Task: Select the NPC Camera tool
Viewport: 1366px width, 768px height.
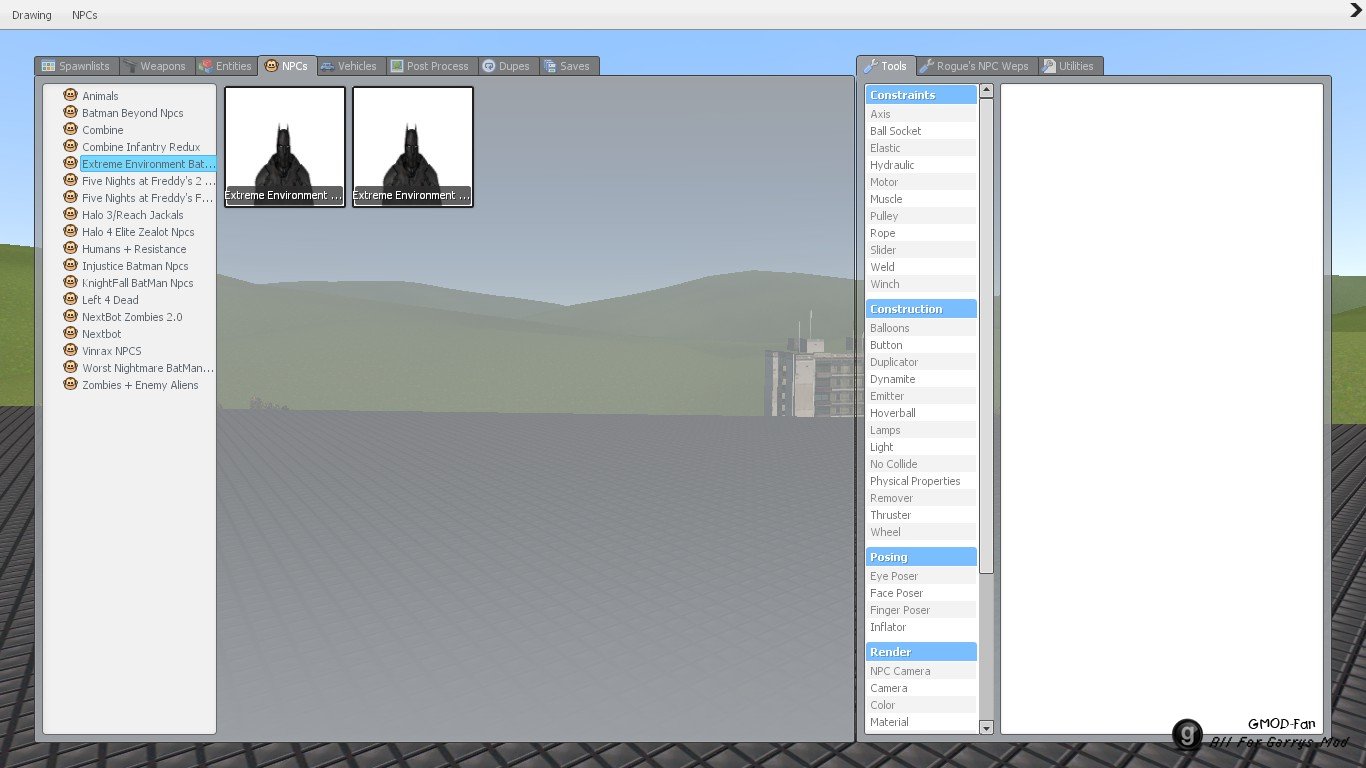Action: click(921, 671)
